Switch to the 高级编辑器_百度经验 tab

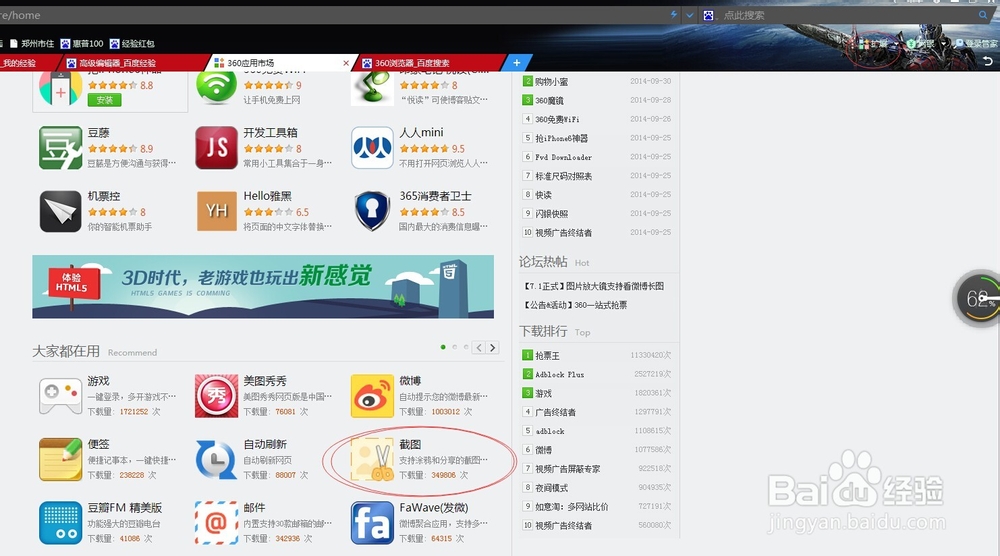coord(135,62)
